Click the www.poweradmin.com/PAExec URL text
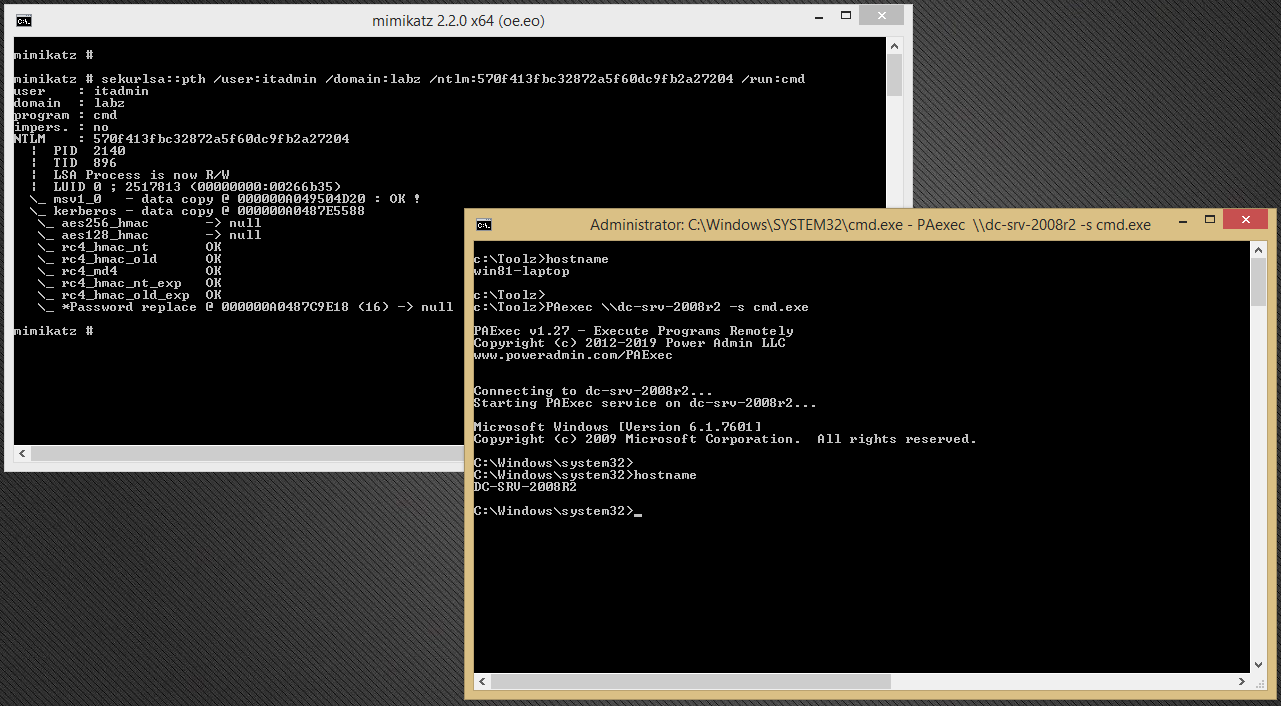The image size is (1281, 706). coord(573,355)
